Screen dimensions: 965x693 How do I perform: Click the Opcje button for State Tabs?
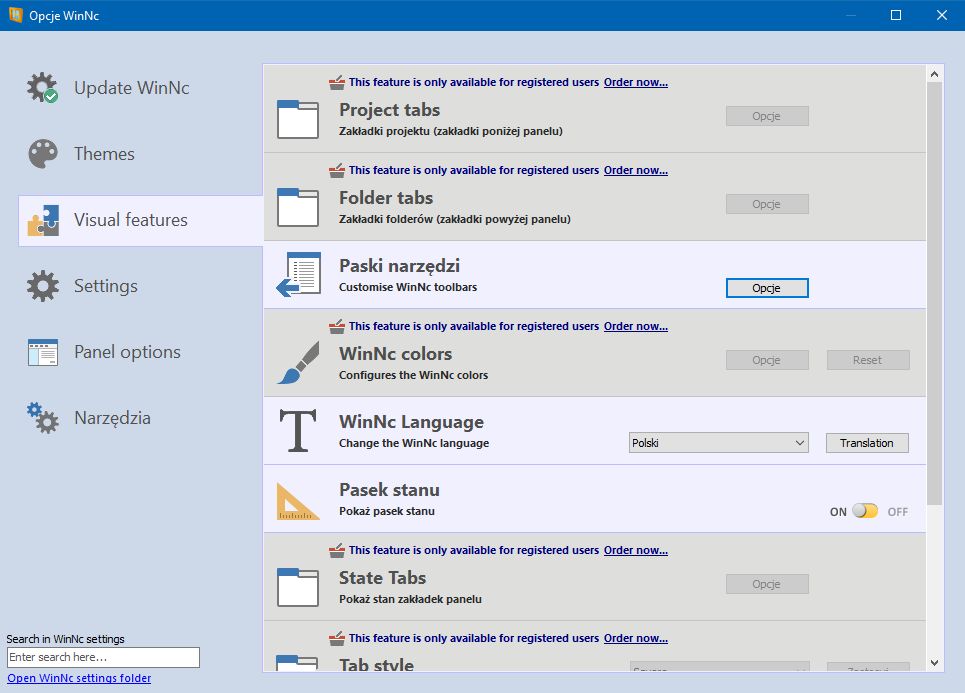(x=767, y=584)
